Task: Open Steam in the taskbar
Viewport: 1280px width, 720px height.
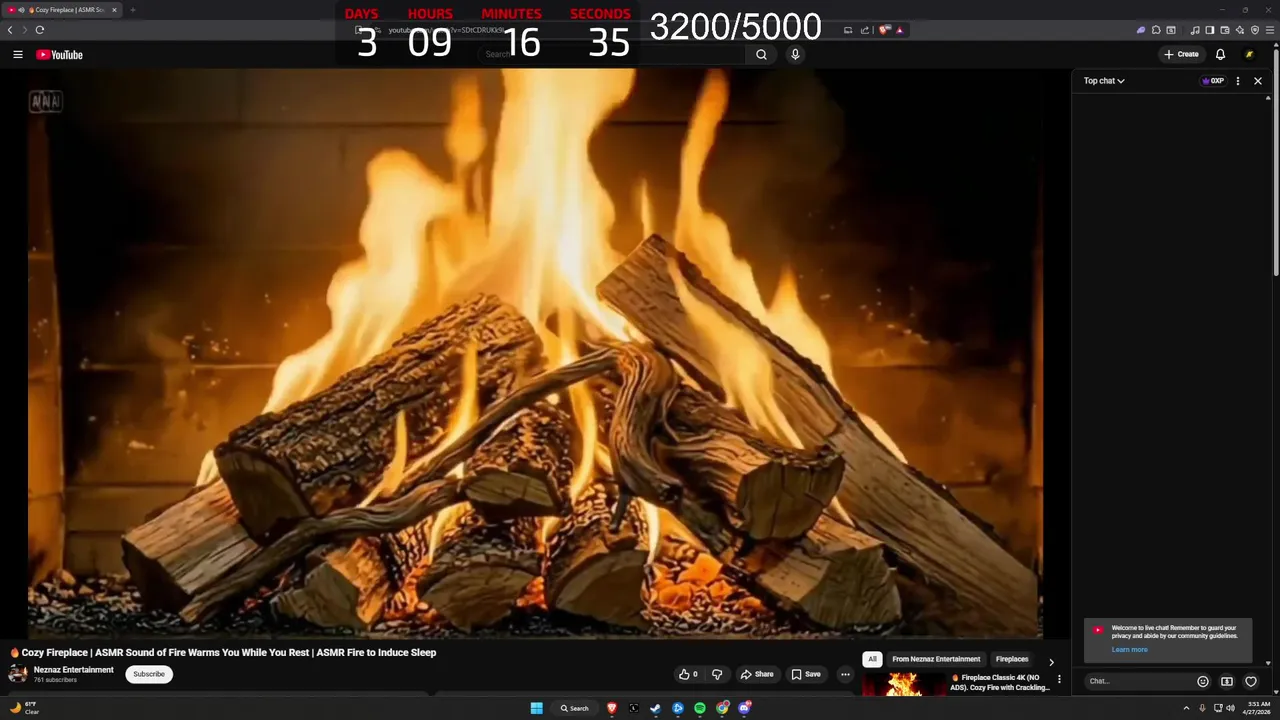Action: [x=656, y=708]
